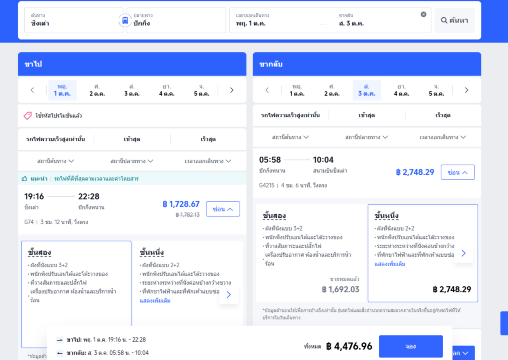Viewport: 508px width, 360px height.
Task: Toggle high-speed trains only filter in outbound panel
Action: coord(56,139)
